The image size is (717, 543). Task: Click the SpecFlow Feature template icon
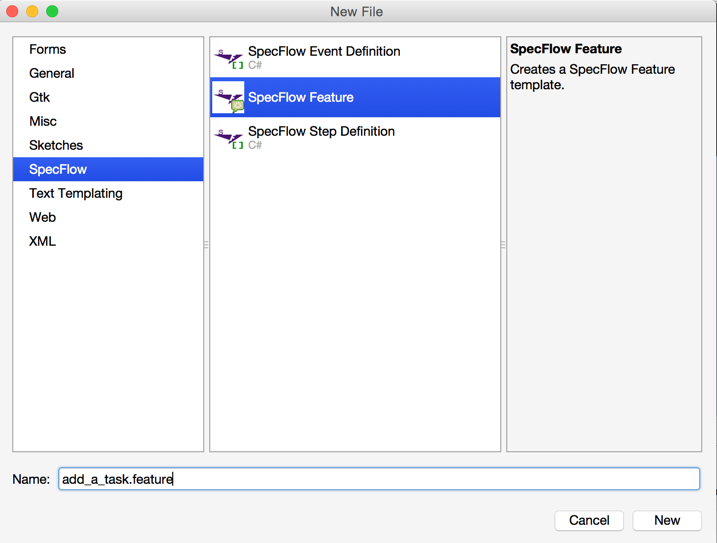[x=229, y=97]
